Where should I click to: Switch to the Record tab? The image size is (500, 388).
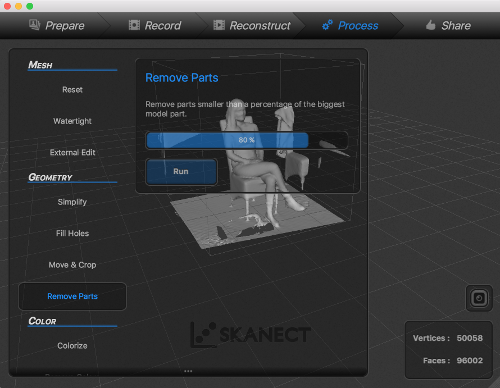[155, 26]
